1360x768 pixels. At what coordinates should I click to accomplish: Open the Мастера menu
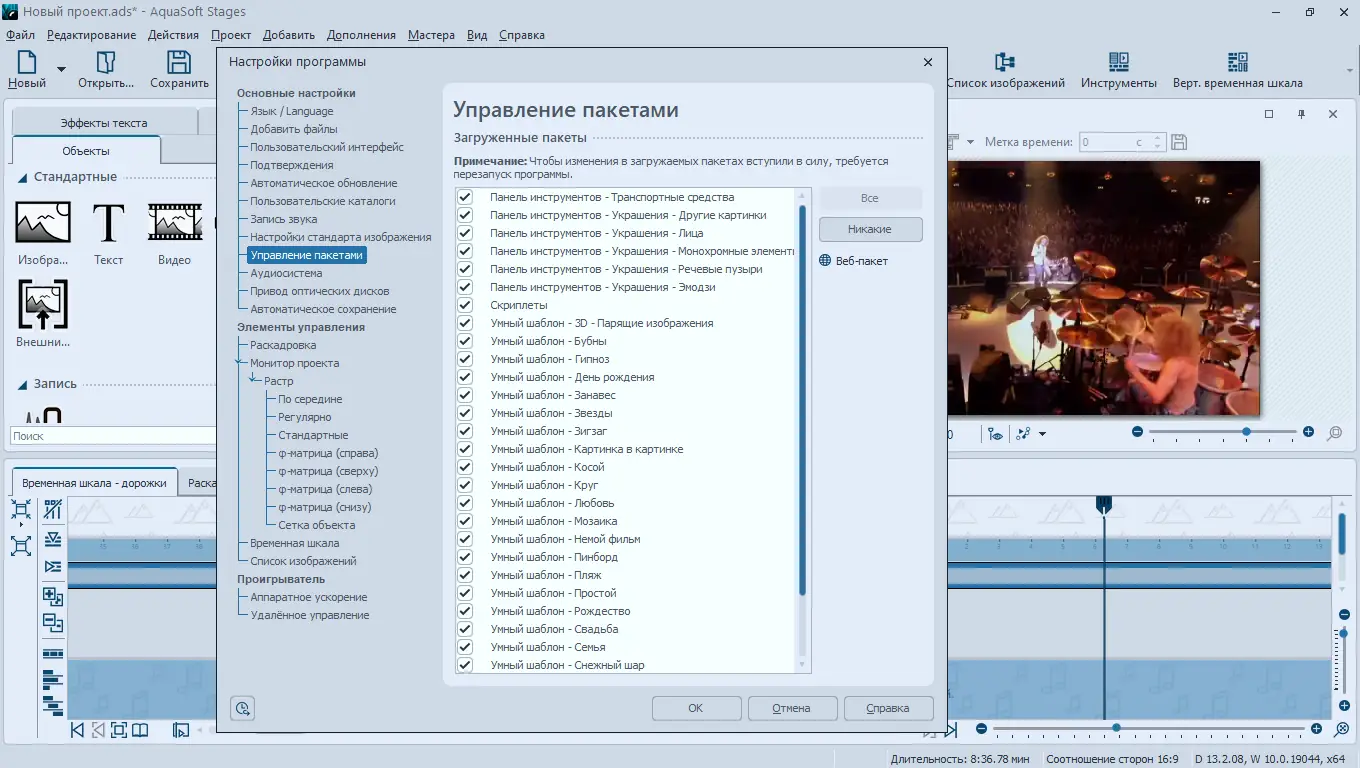tap(431, 35)
